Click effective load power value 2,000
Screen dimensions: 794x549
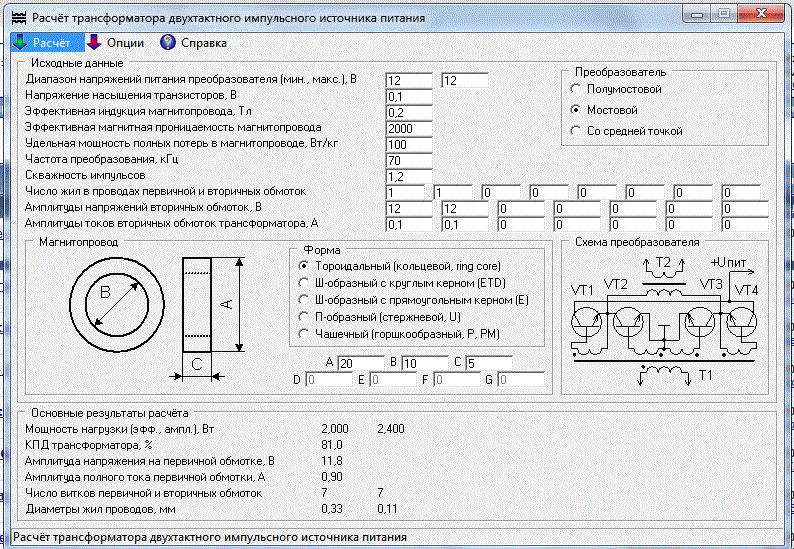pos(335,429)
